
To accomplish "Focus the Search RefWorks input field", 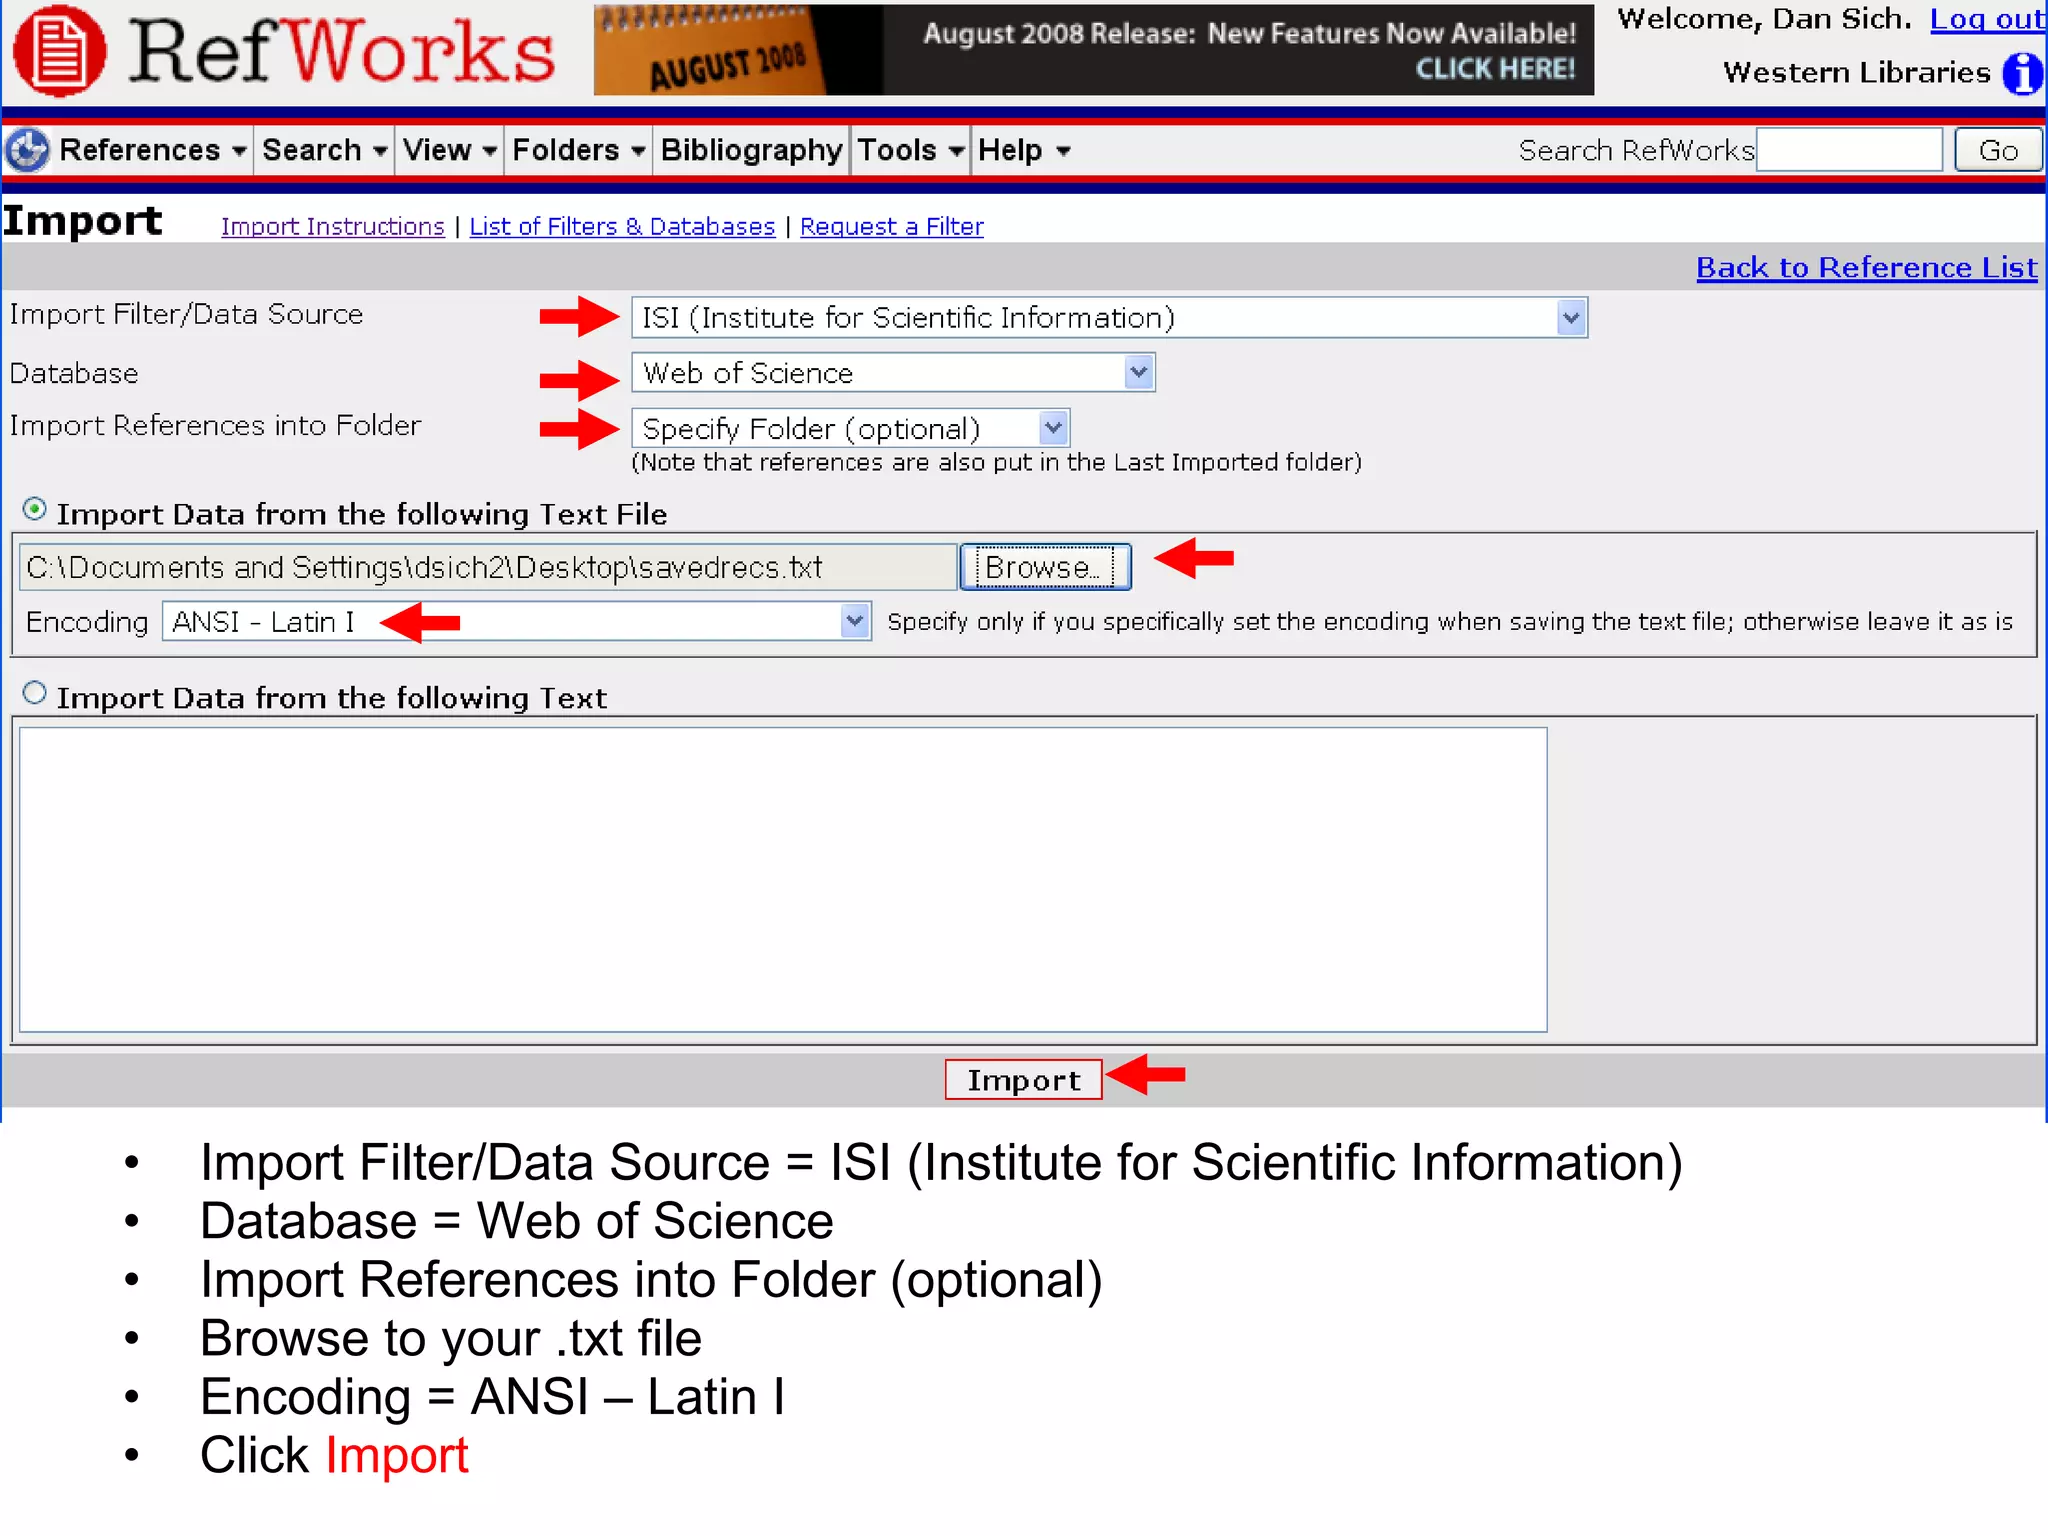I will [x=1849, y=150].
